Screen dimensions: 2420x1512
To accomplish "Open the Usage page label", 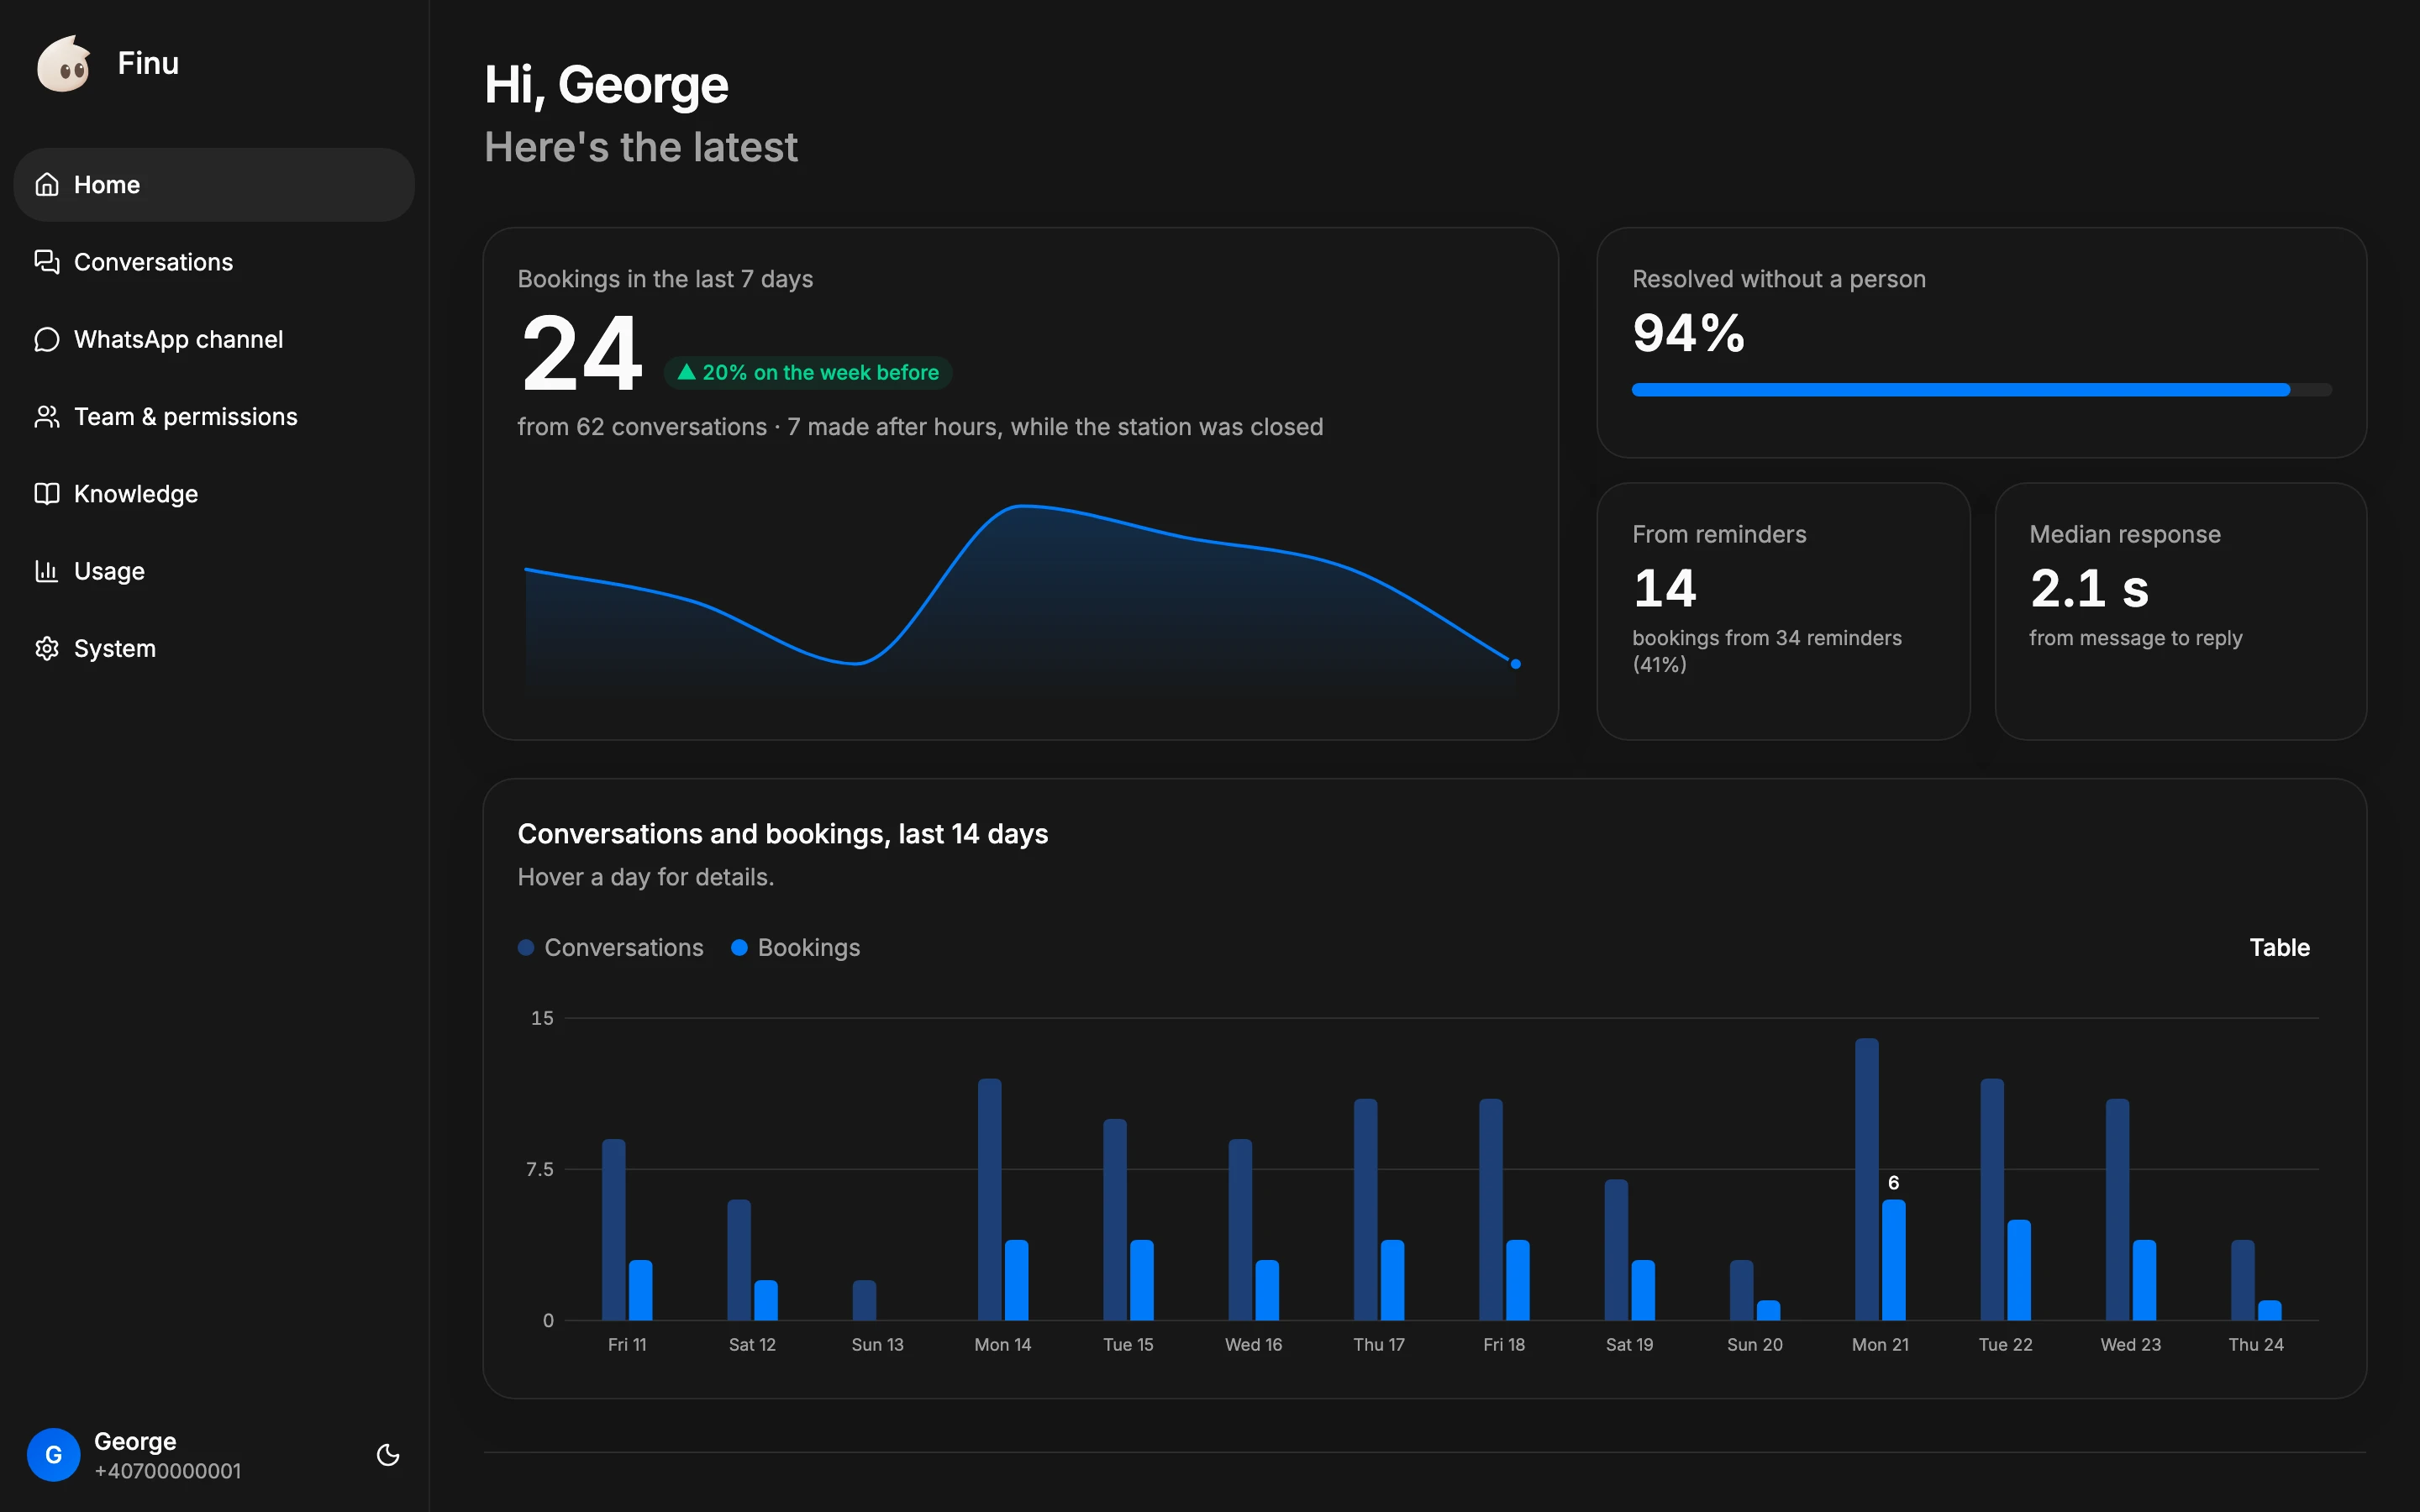I will coord(109,571).
